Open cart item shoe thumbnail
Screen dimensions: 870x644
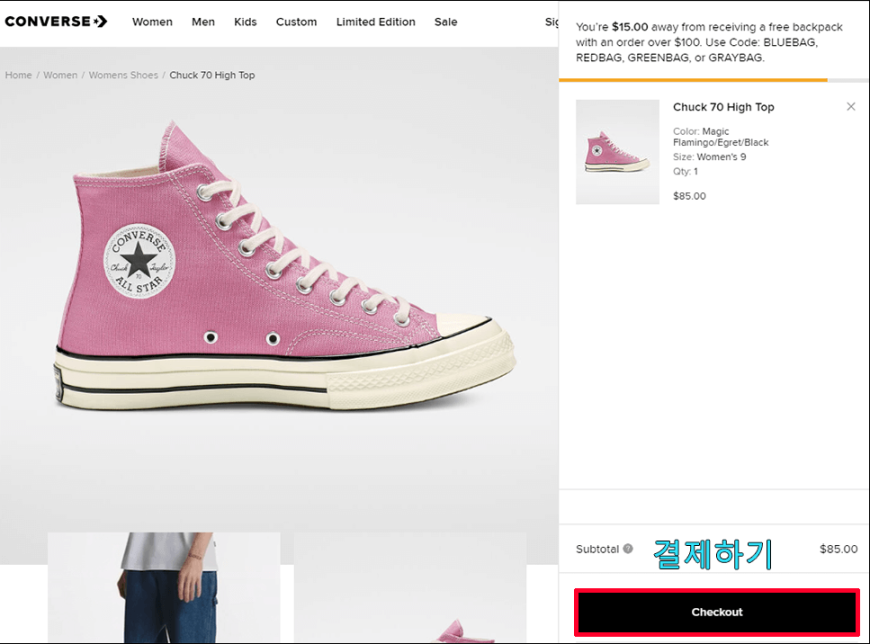tap(618, 151)
